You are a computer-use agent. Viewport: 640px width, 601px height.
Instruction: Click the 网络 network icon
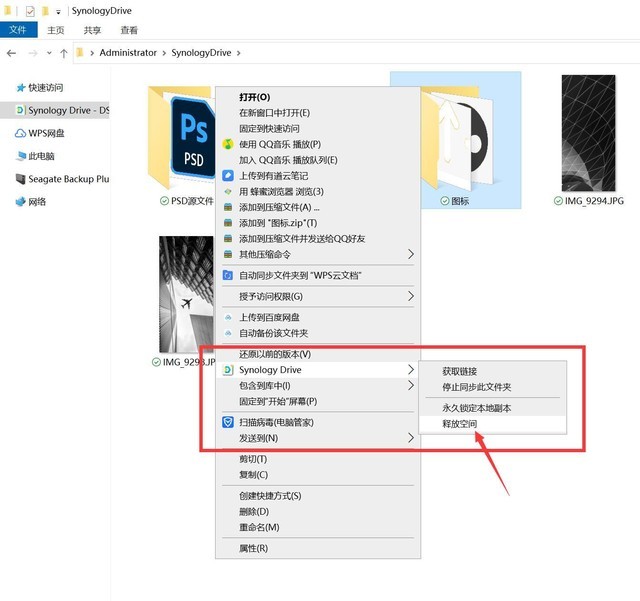(x=20, y=202)
